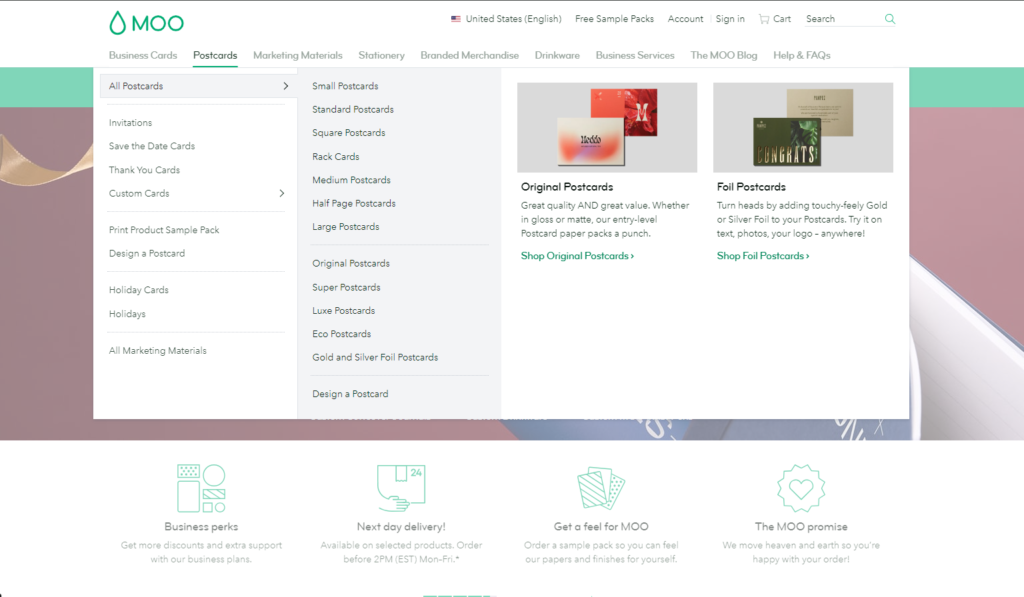The image size is (1024, 597).
Task: Click the US flag region icon
Action: click(x=456, y=19)
